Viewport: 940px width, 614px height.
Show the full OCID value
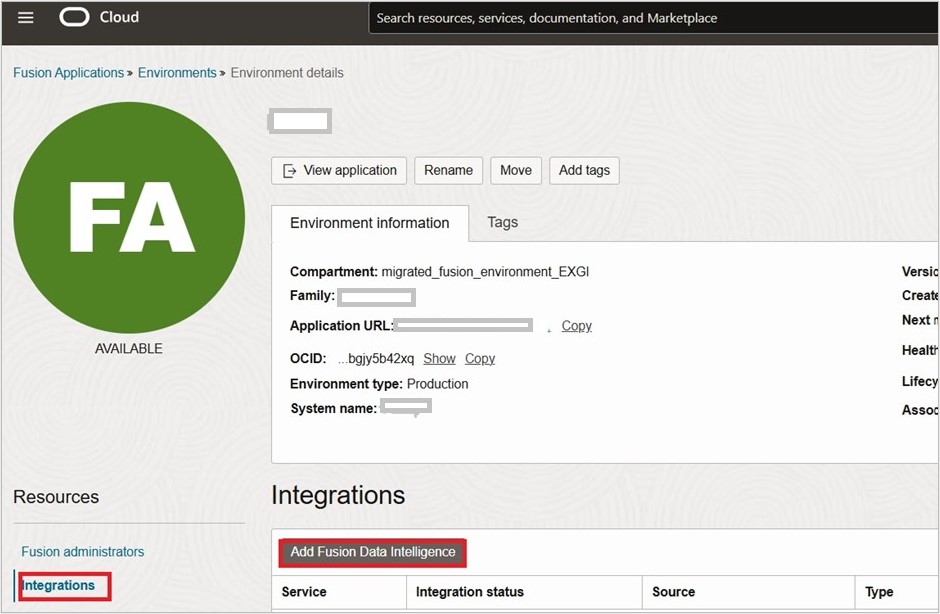[x=439, y=358]
